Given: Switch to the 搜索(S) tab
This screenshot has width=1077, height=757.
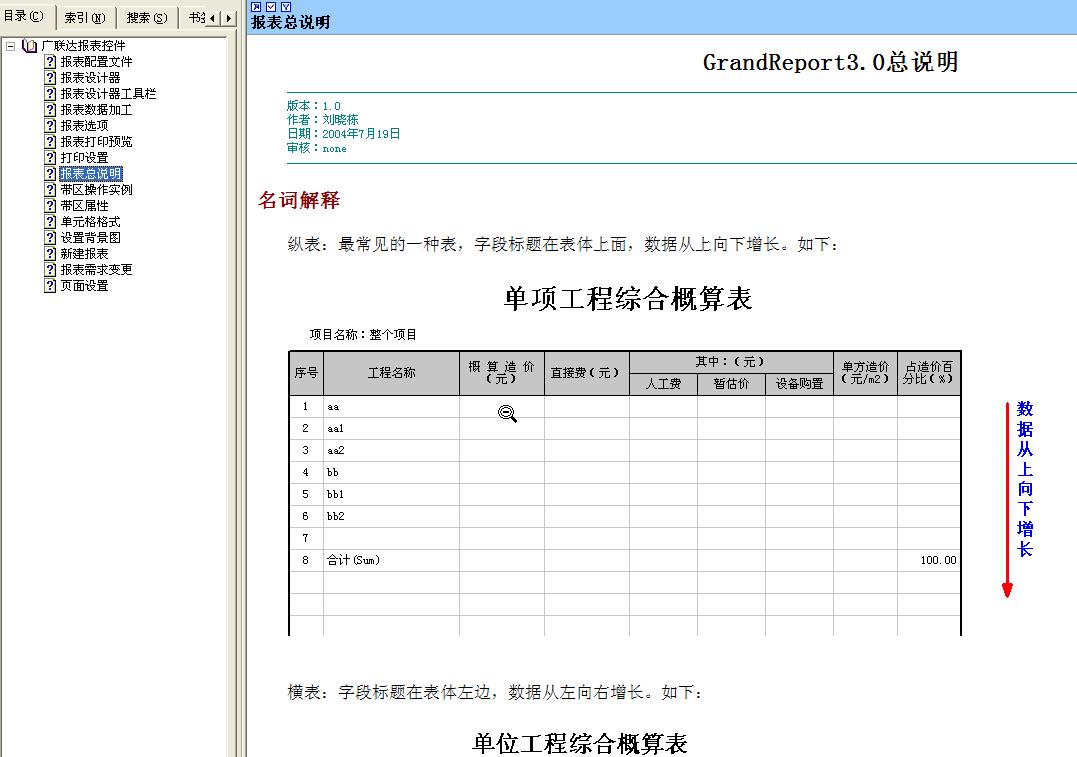Looking at the screenshot, I should click(x=147, y=18).
